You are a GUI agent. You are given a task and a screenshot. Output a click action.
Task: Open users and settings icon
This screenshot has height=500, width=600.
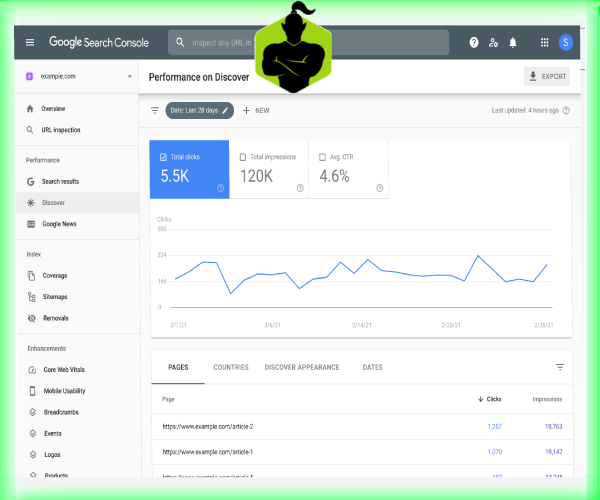pyautogui.click(x=493, y=42)
